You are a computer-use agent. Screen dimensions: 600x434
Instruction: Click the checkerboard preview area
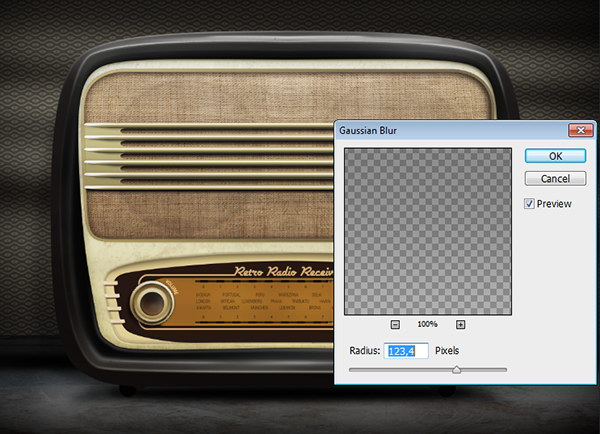[x=428, y=232]
